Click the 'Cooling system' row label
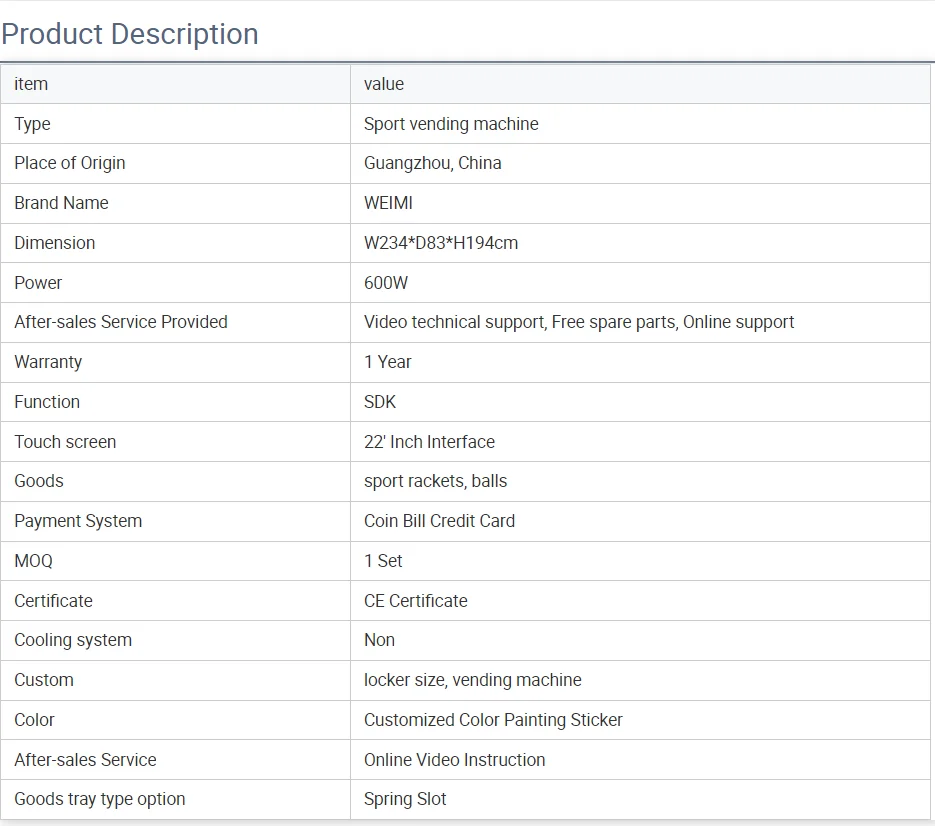 73,640
